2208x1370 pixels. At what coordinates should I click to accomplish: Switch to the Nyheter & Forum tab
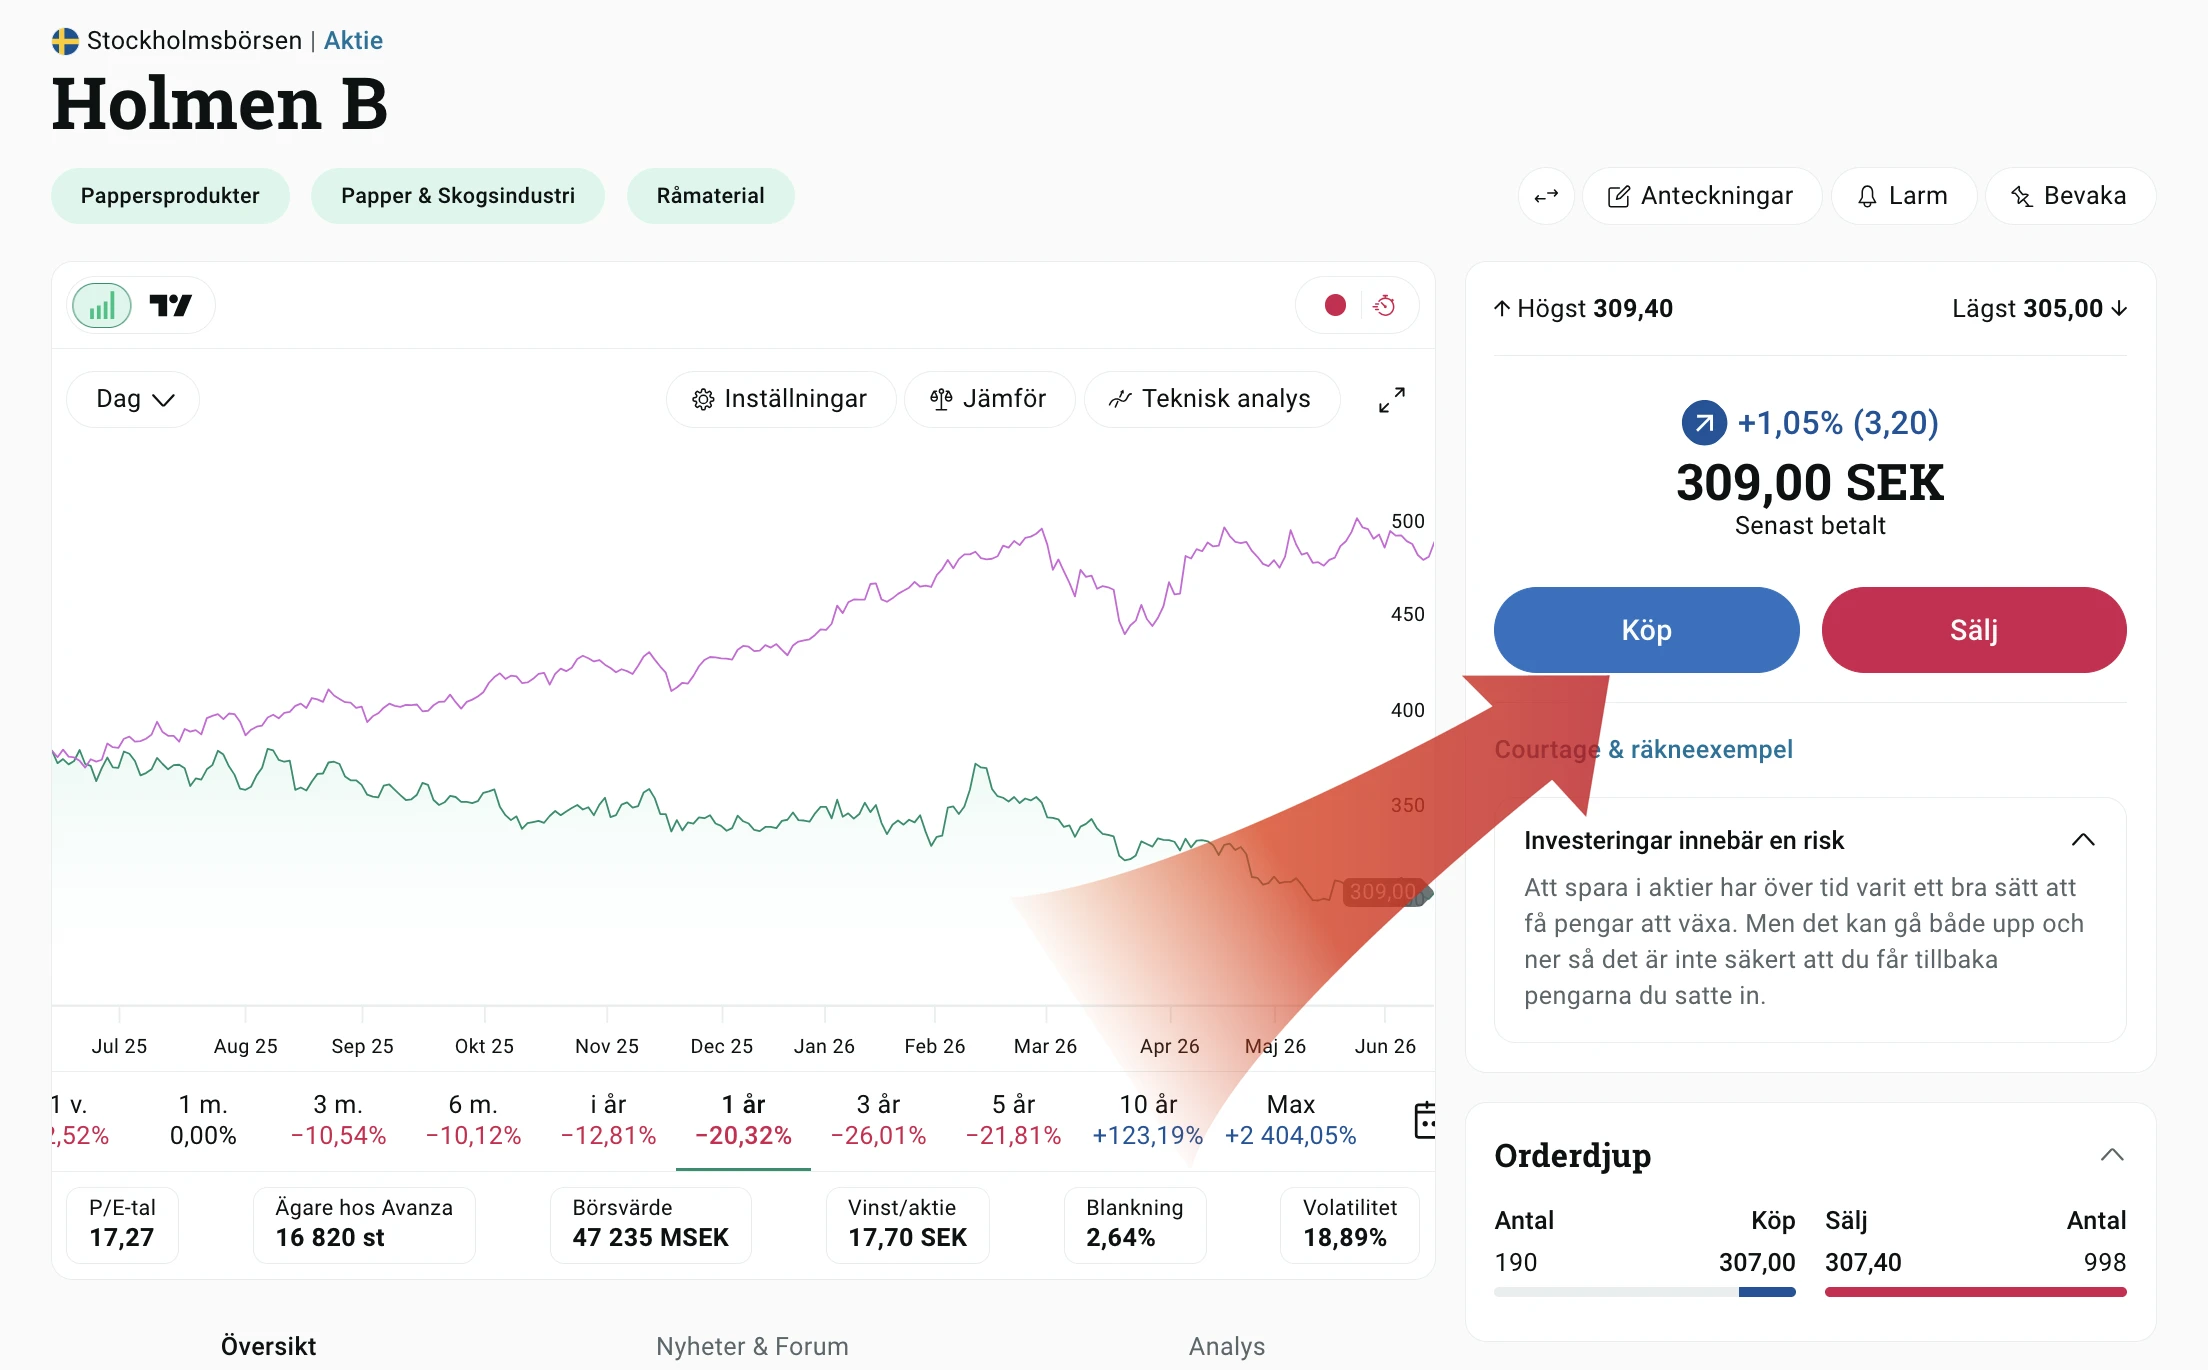click(x=752, y=1346)
